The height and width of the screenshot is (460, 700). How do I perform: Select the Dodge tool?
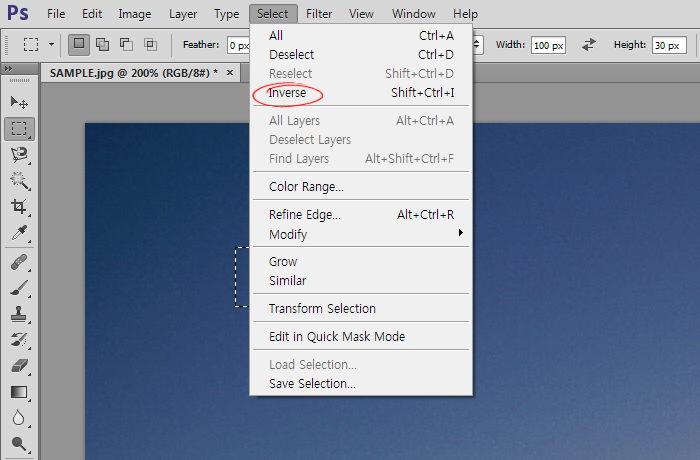point(19,444)
